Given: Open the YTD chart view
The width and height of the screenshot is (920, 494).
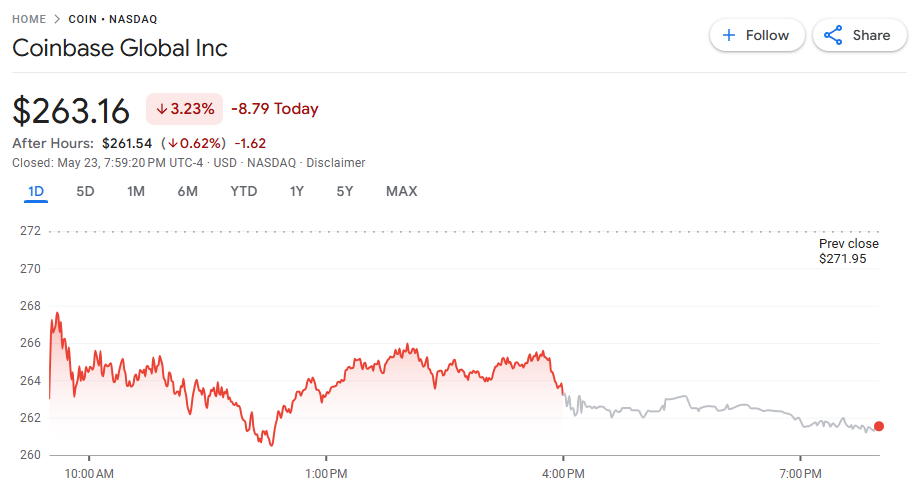Looking at the screenshot, I should 244,191.
